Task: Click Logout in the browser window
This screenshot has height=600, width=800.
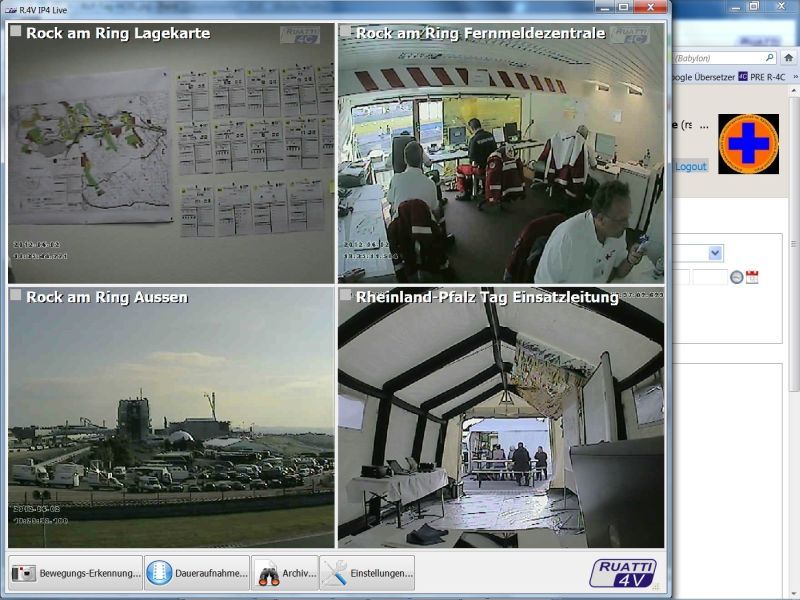Action: coord(691,166)
